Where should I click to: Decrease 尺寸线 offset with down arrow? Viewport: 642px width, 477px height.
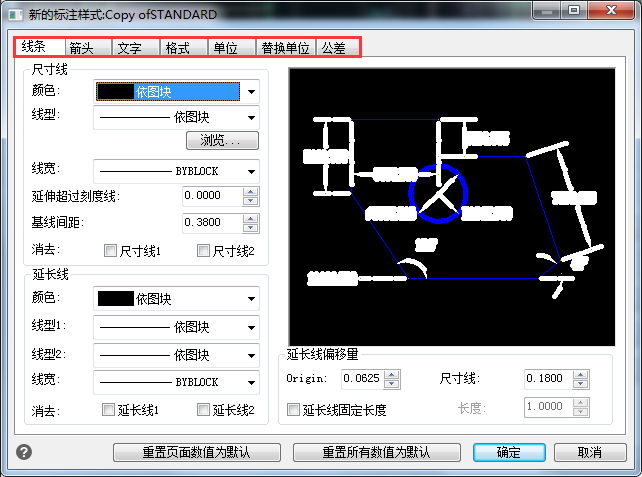coord(581,383)
